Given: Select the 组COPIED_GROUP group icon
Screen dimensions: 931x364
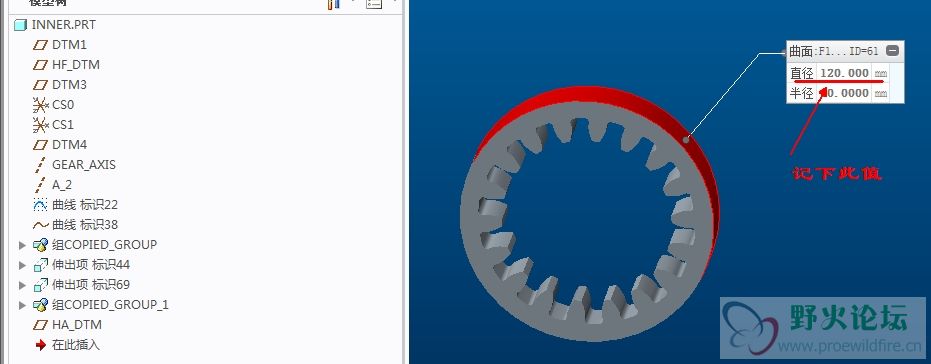Looking at the screenshot, I should [40, 245].
